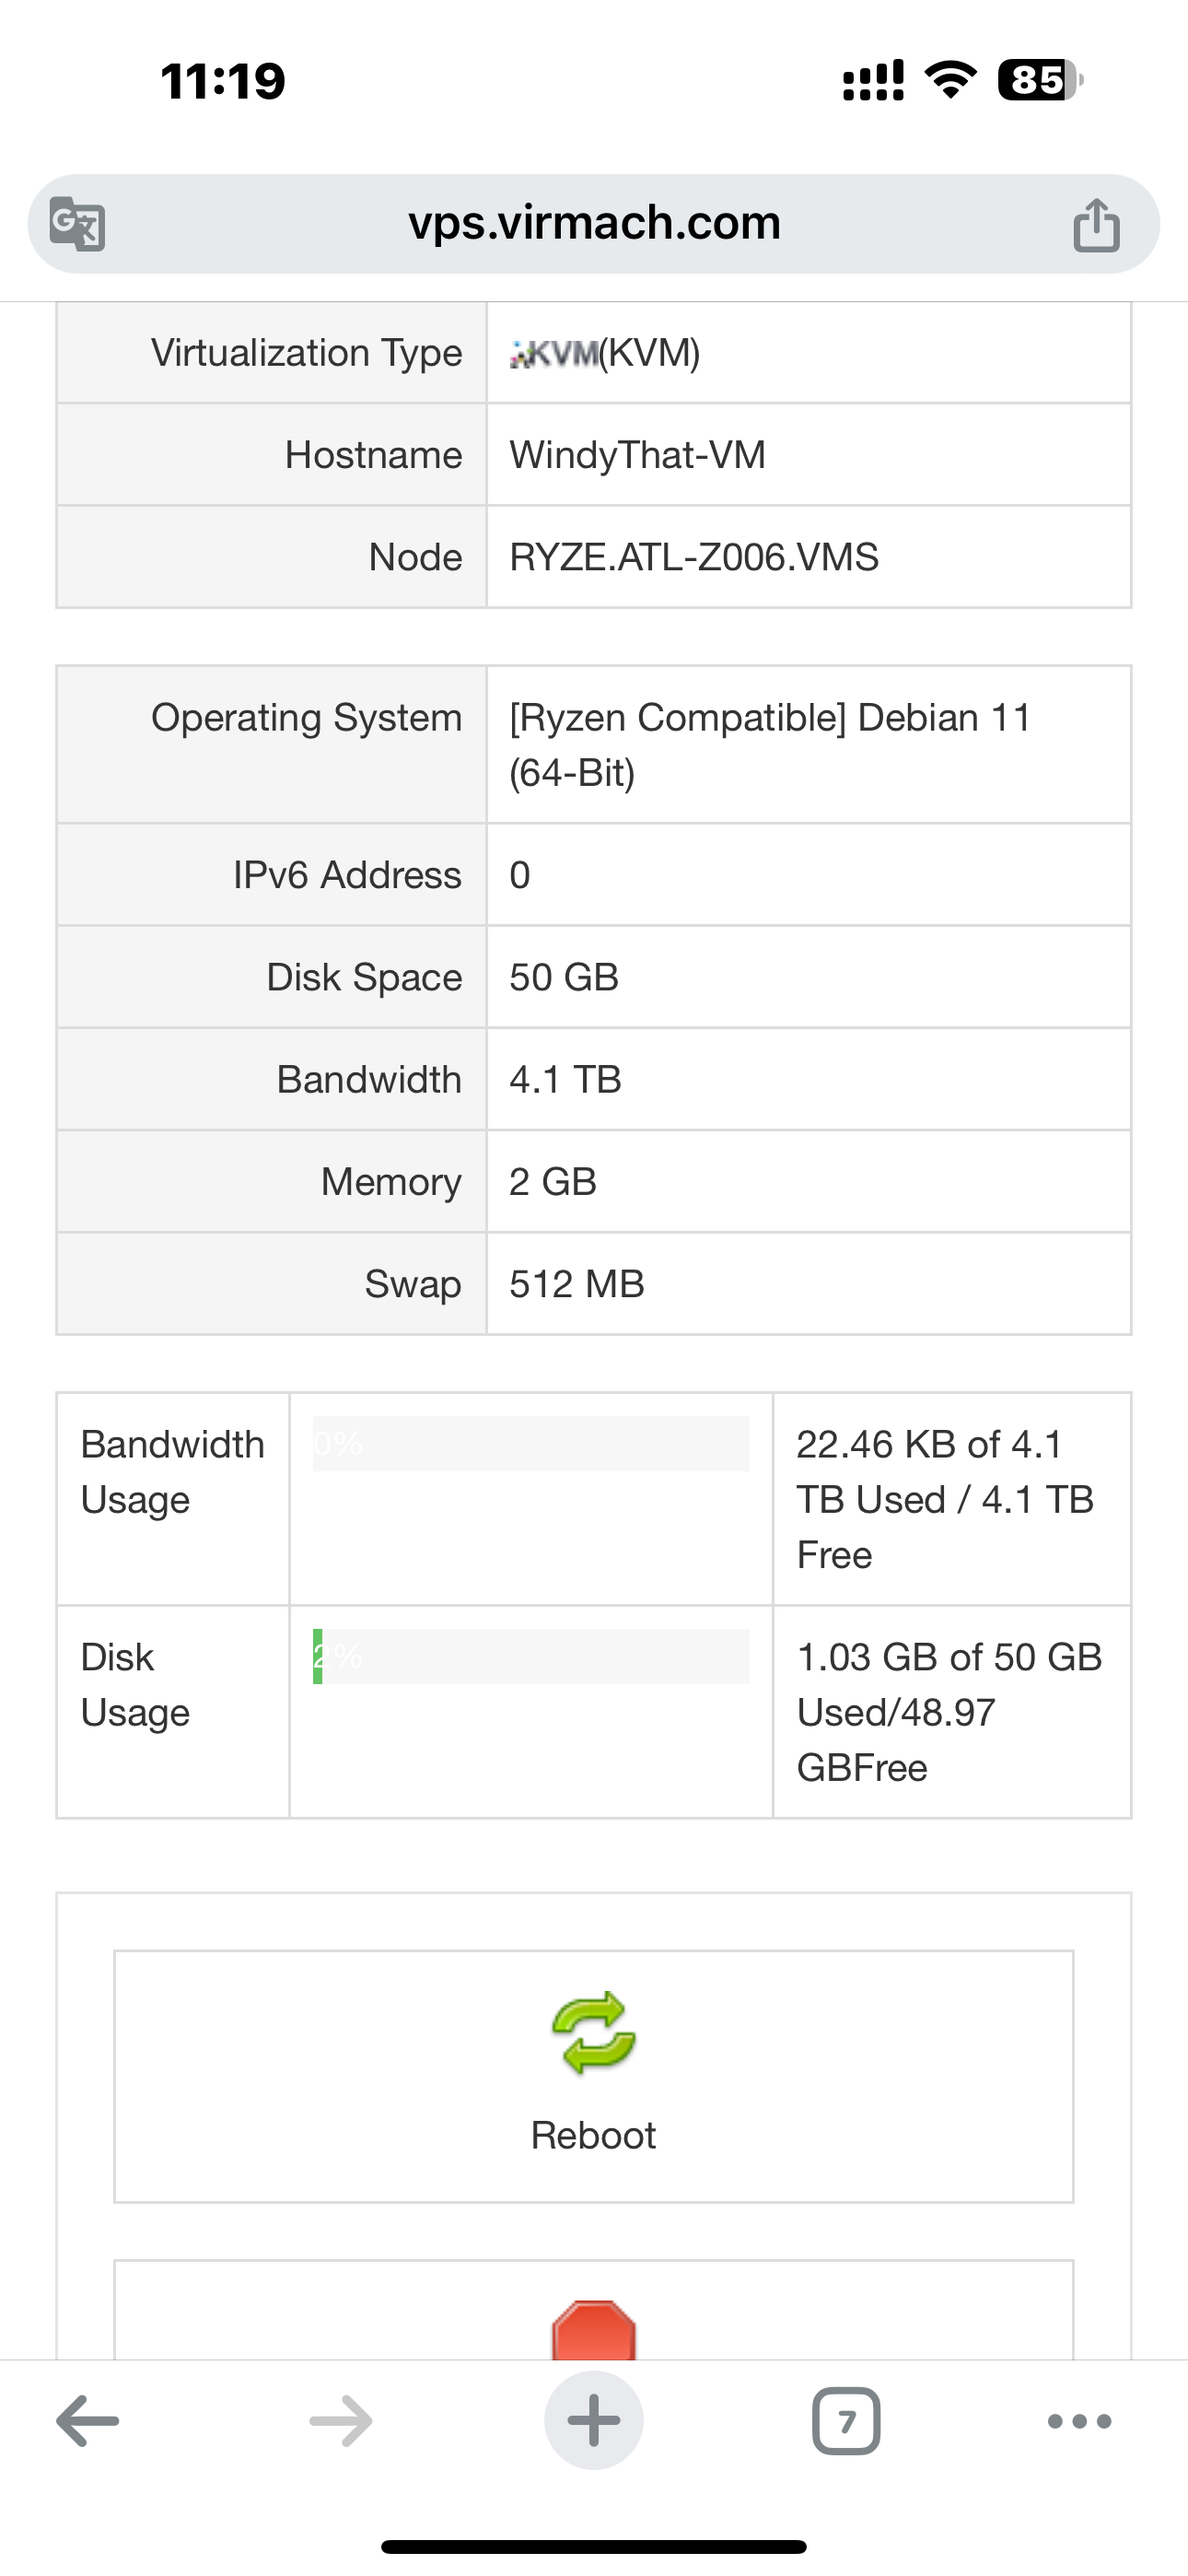Tap the RYZE.ATL-Z006.VMS node value

pyautogui.click(x=693, y=557)
